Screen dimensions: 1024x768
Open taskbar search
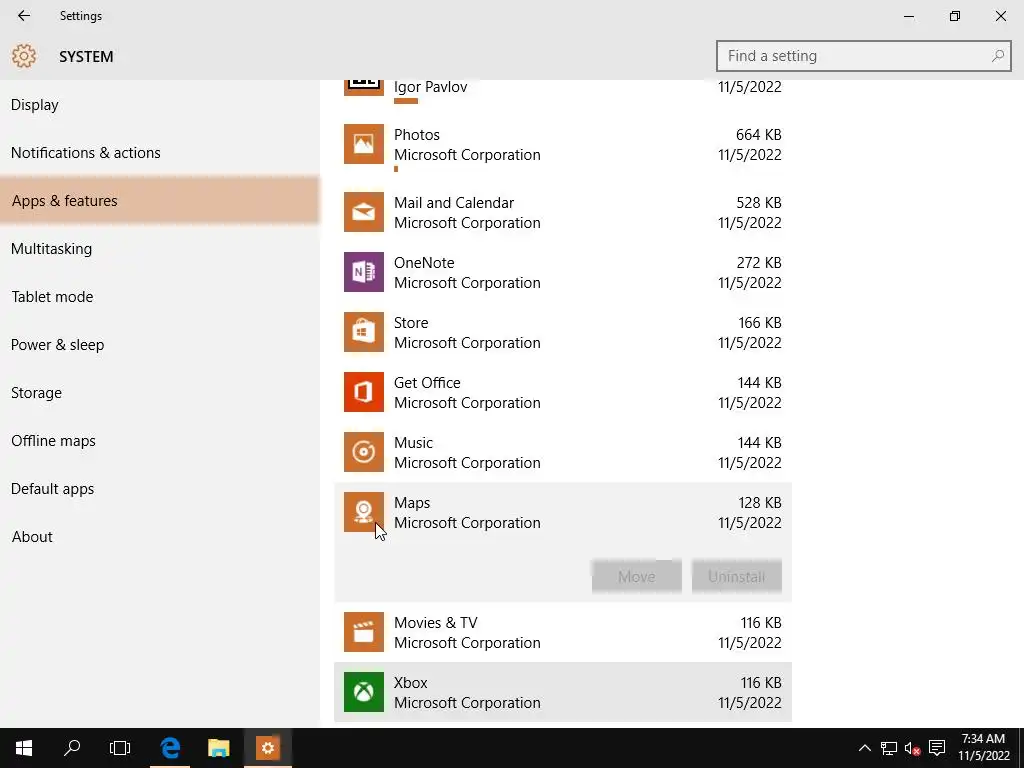point(72,748)
